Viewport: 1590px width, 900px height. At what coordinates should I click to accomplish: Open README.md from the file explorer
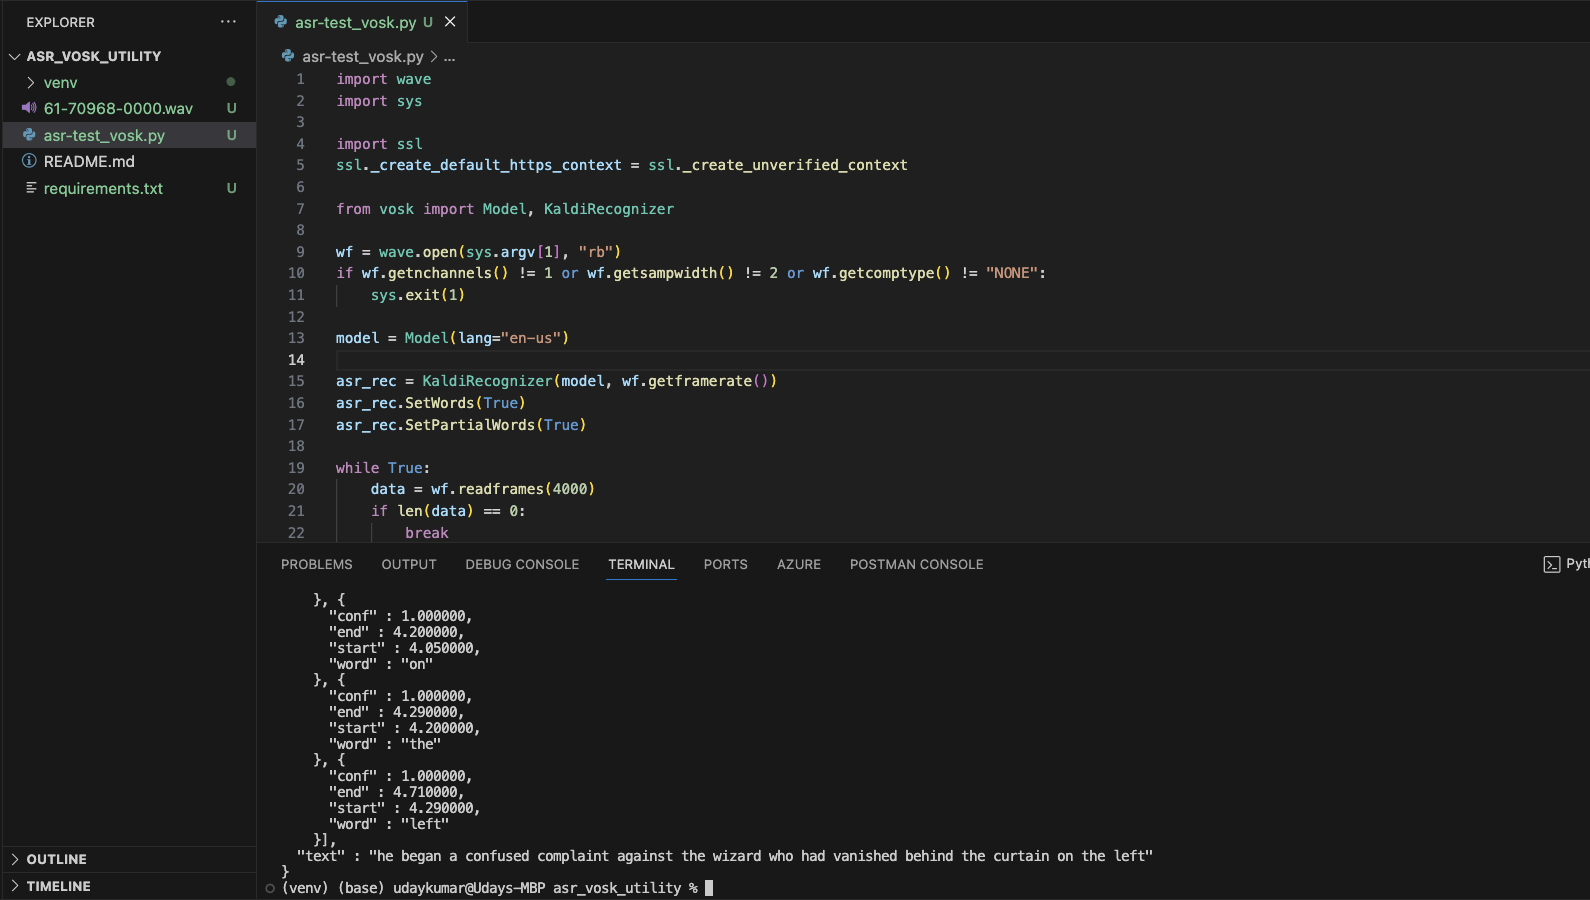[89, 161]
